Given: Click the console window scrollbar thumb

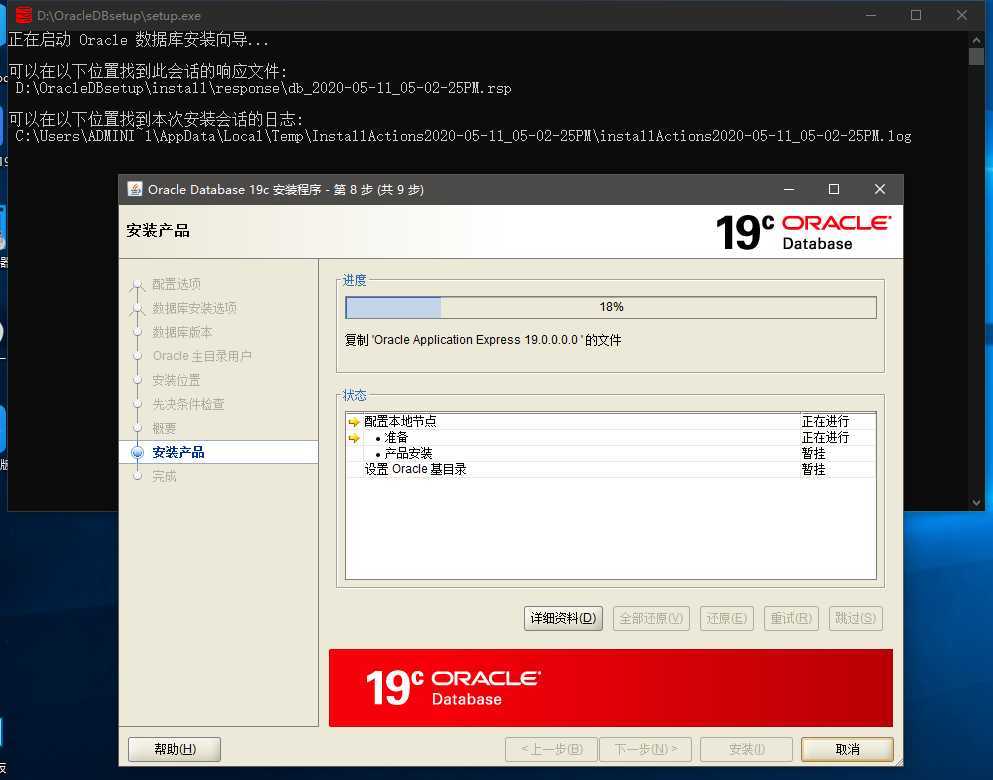Looking at the screenshot, I should point(976,56).
